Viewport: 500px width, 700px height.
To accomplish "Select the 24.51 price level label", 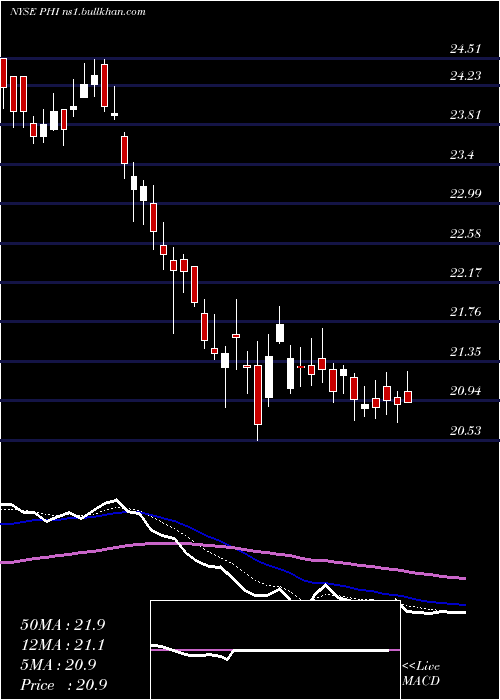I will [466, 49].
